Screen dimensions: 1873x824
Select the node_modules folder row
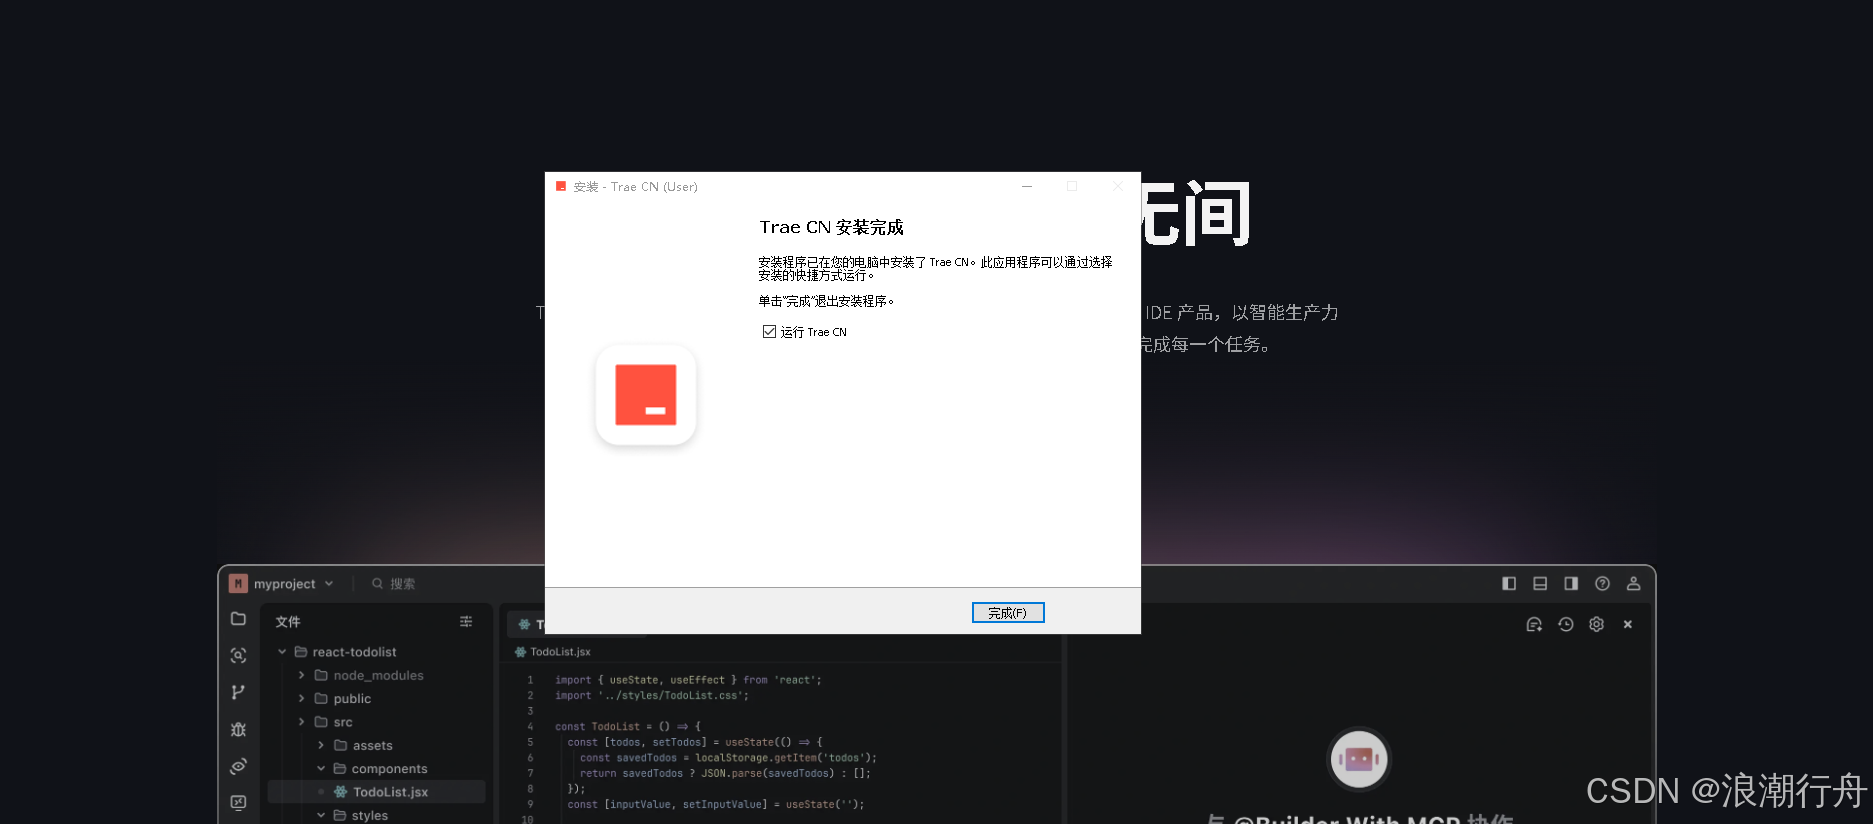(378, 676)
